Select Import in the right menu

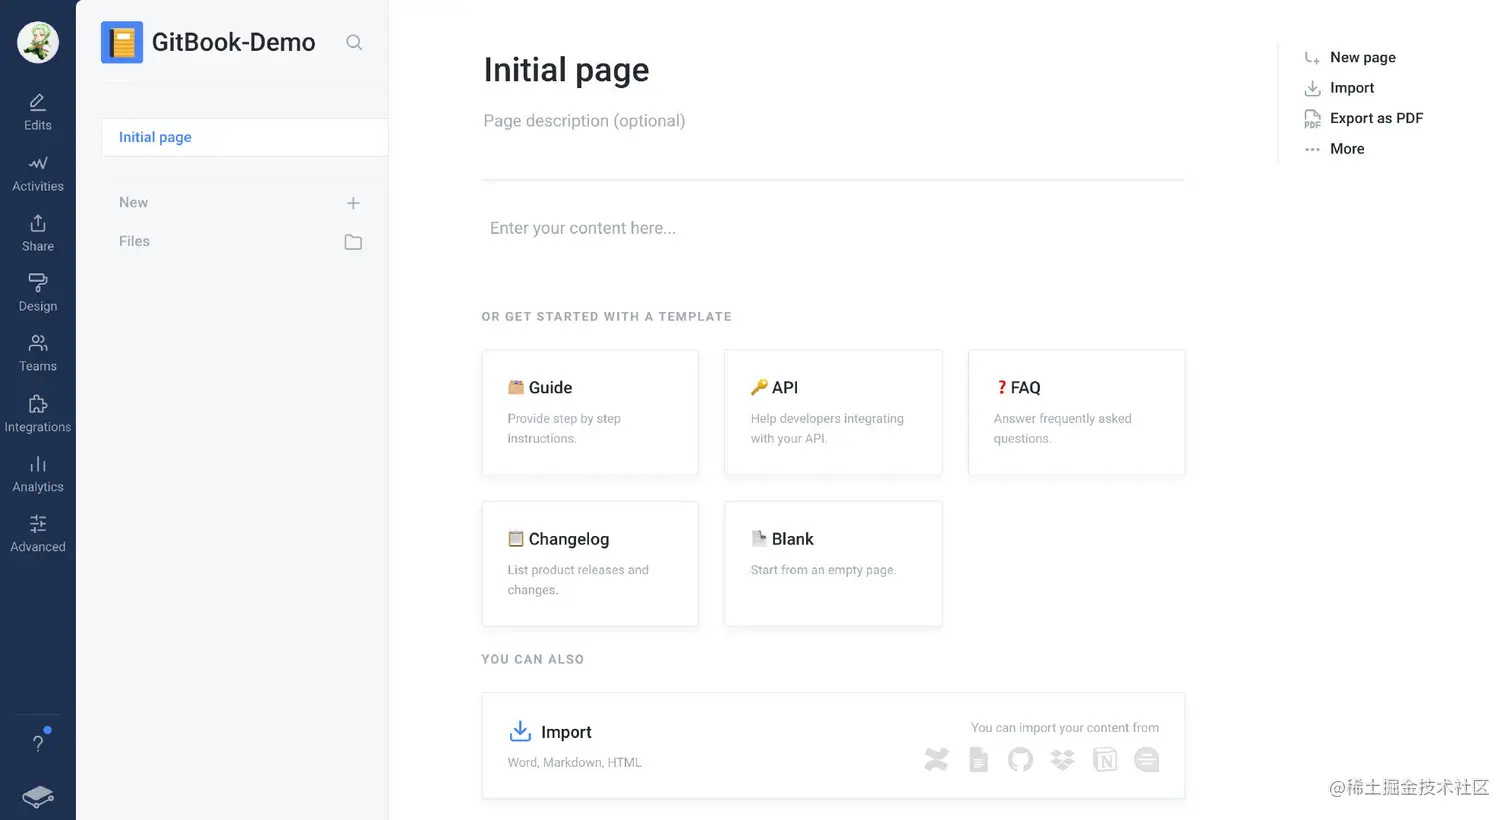click(x=1351, y=88)
